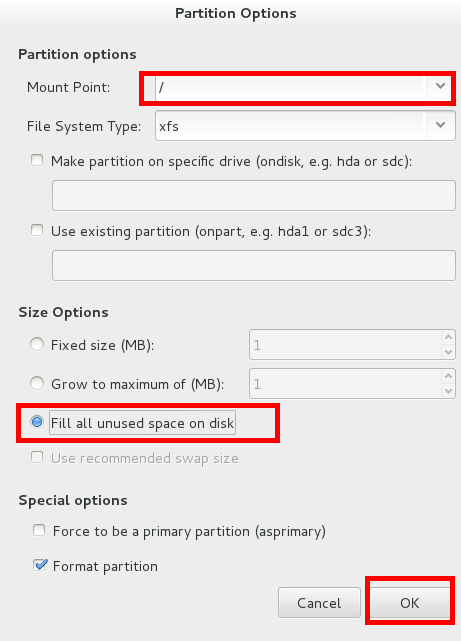Click the Mount Point text field

291,87
